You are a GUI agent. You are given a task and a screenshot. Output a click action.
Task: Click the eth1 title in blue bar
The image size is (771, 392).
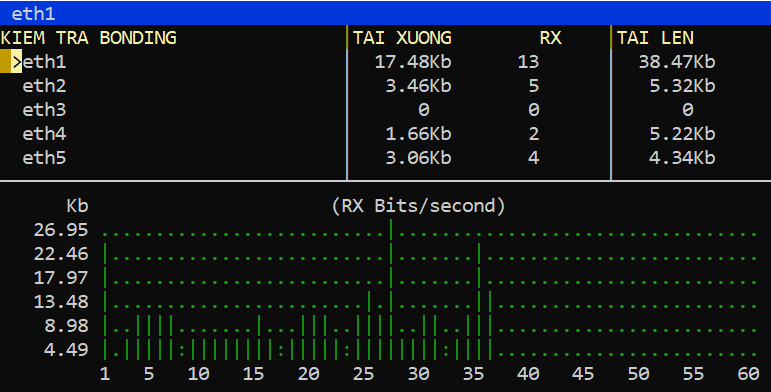[33, 13]
